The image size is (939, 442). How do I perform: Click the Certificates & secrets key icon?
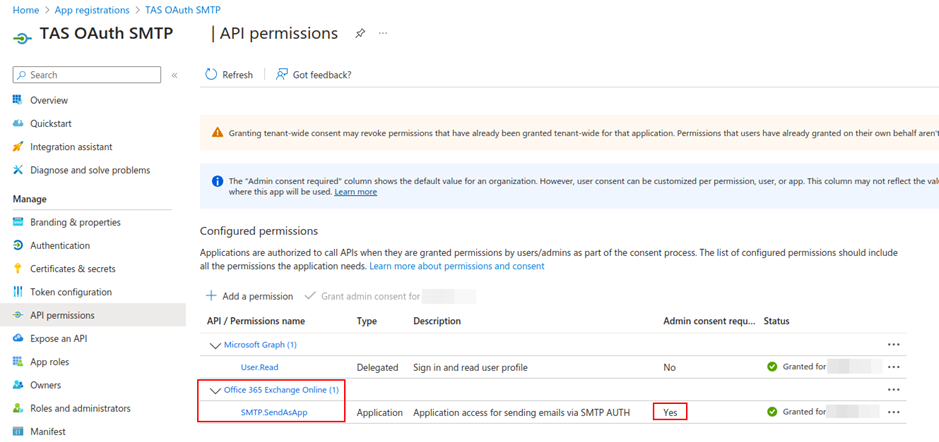point(18,269)
